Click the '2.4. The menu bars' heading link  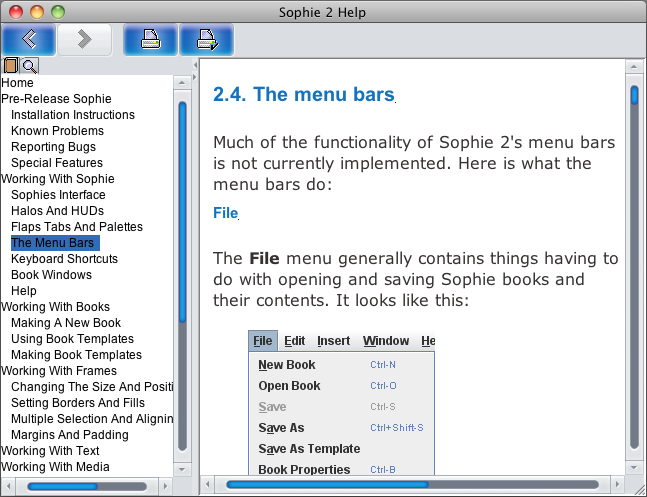(x=304, y=94)
